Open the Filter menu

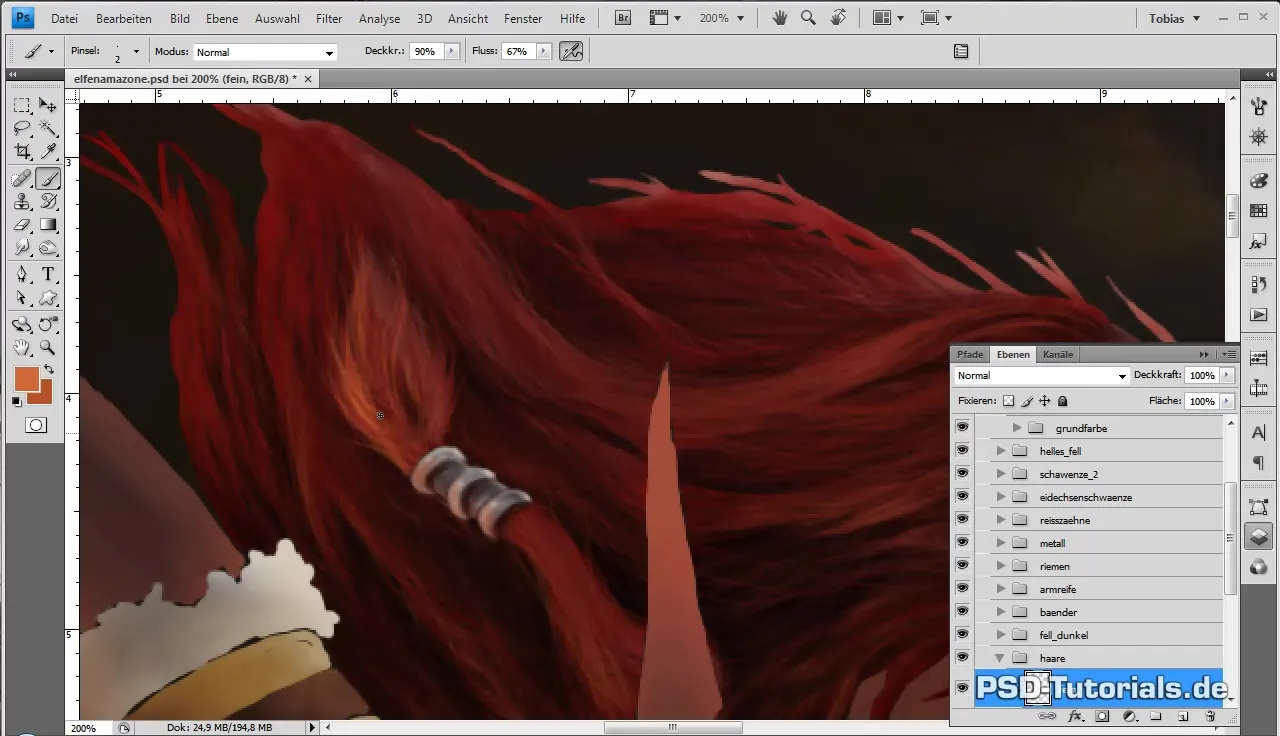329,18
